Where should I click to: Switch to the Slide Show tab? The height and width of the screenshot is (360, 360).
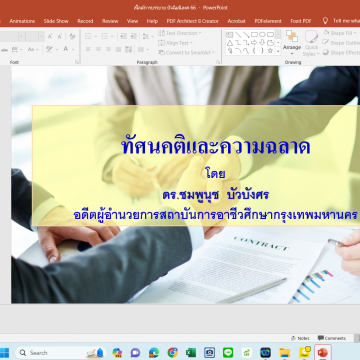tap(56, 21)
